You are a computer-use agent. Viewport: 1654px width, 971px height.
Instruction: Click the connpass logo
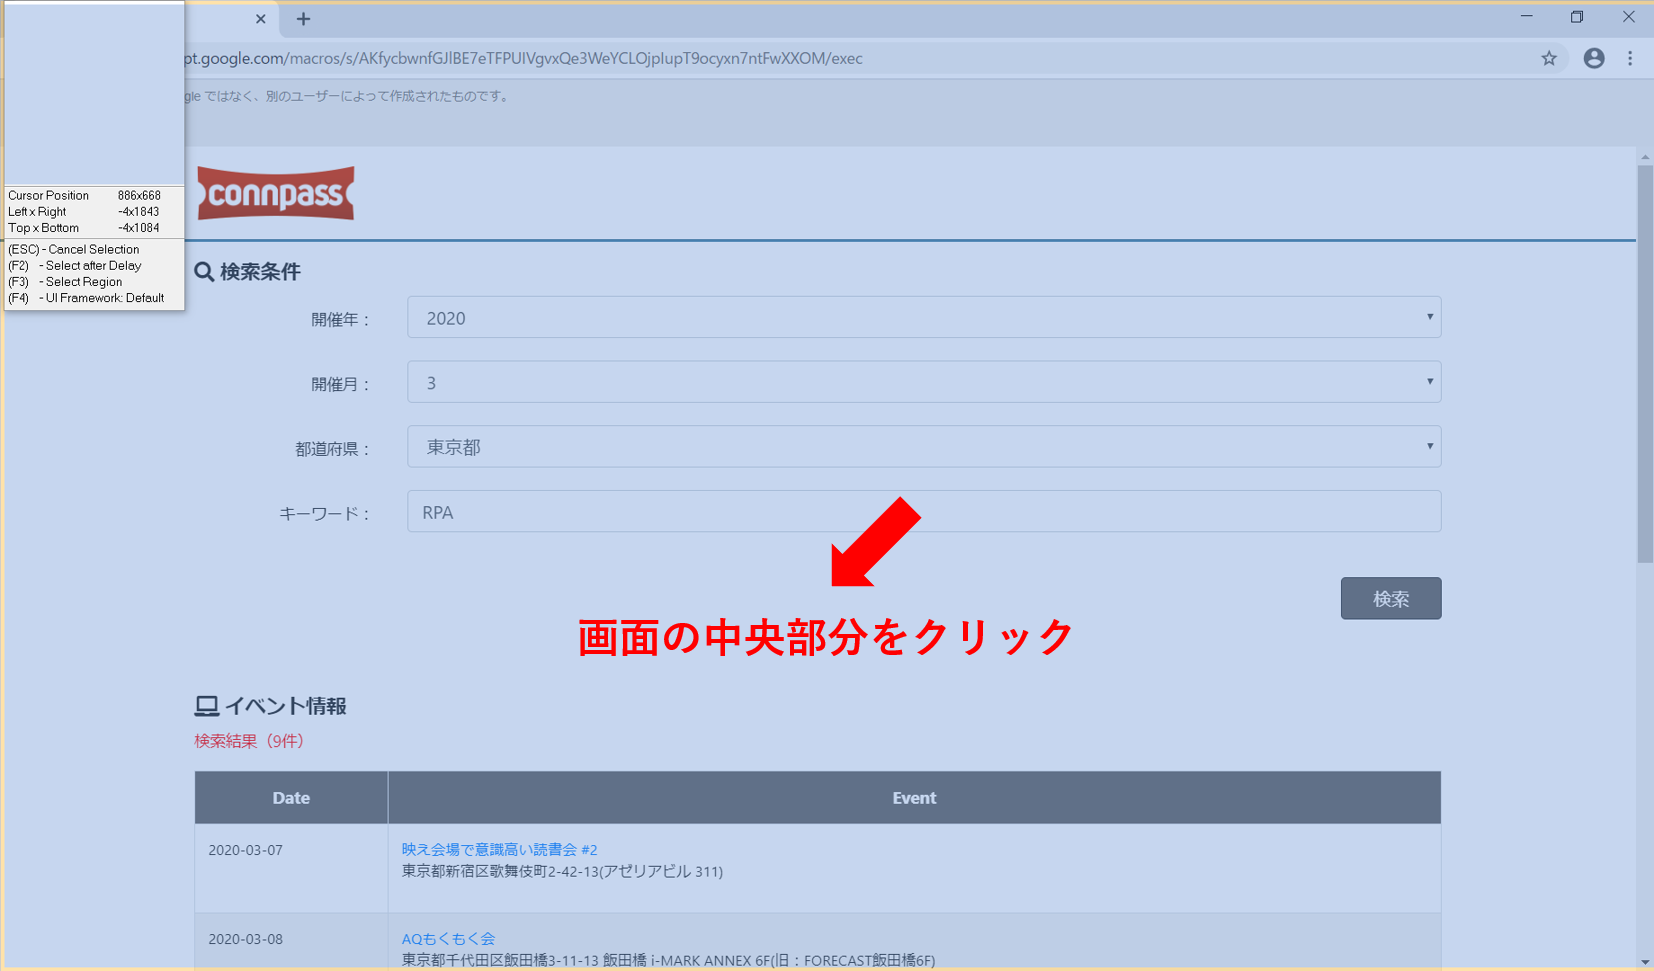click(276, 193)
